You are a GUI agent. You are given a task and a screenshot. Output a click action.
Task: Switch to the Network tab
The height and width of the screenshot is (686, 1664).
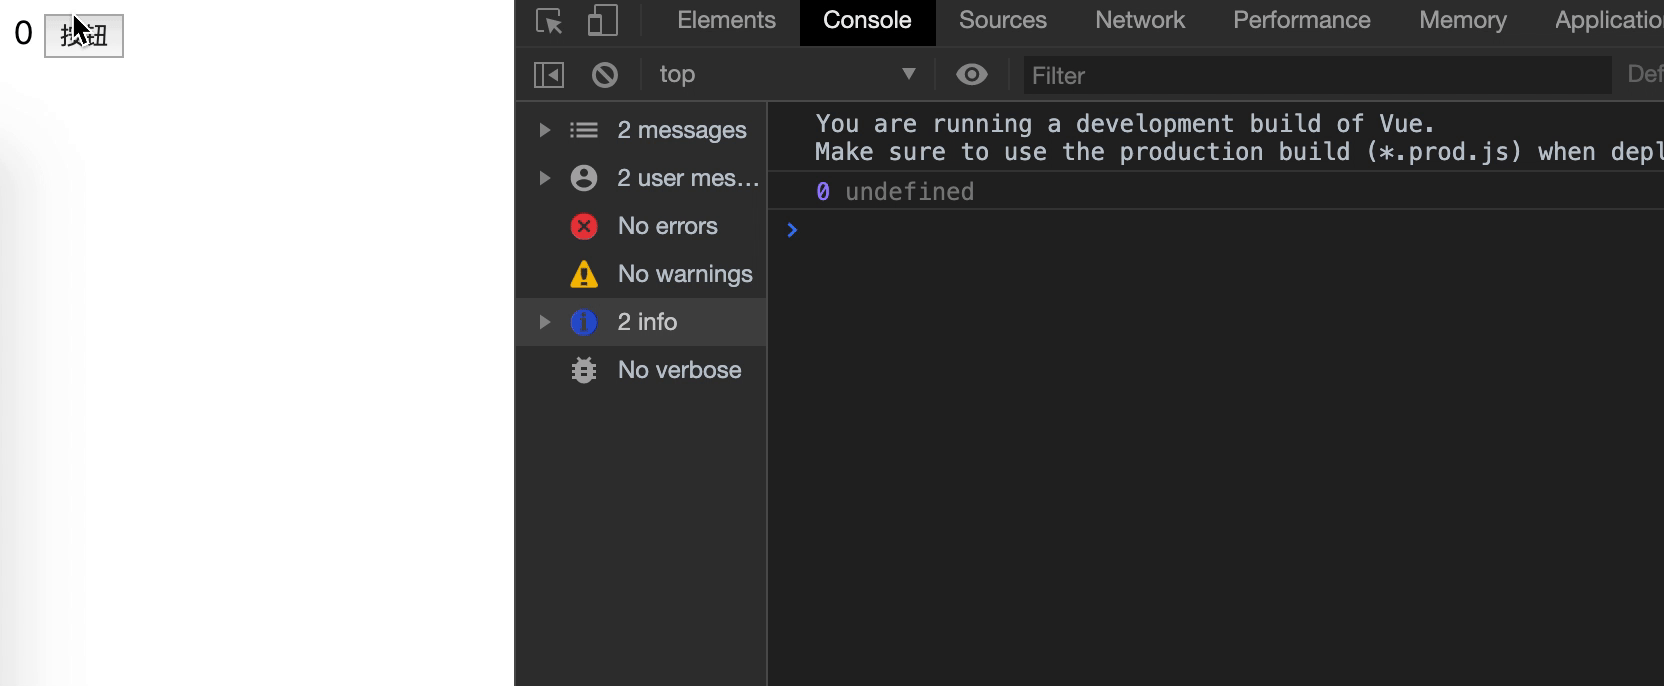(1139, 21)
